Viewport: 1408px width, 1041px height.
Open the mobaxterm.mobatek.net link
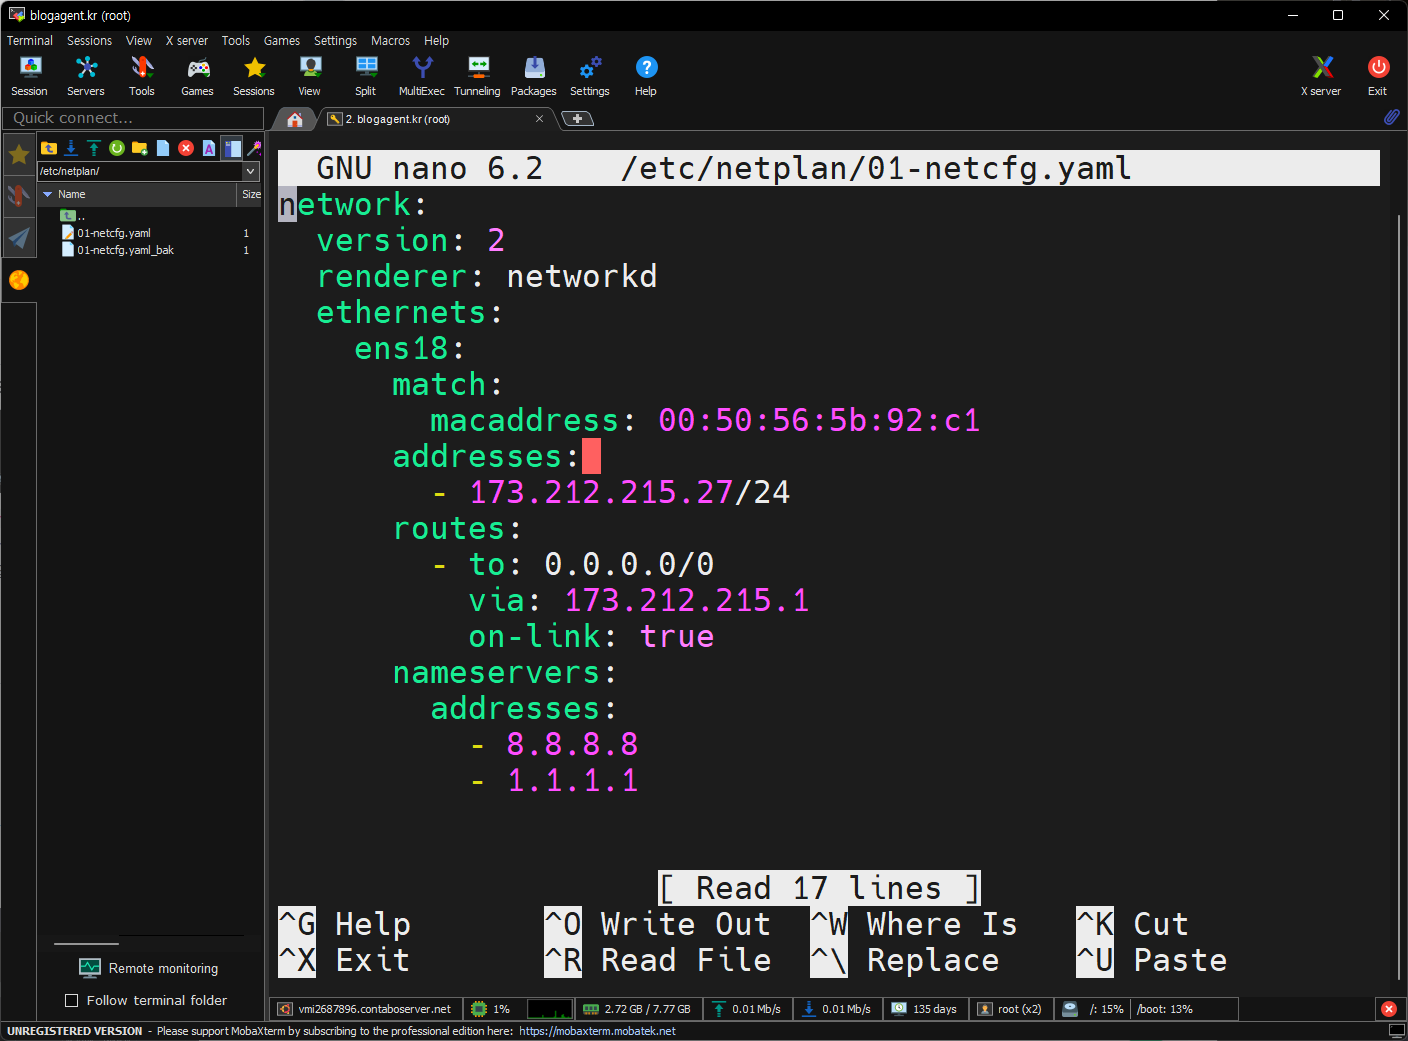(x=597, y=1031)
